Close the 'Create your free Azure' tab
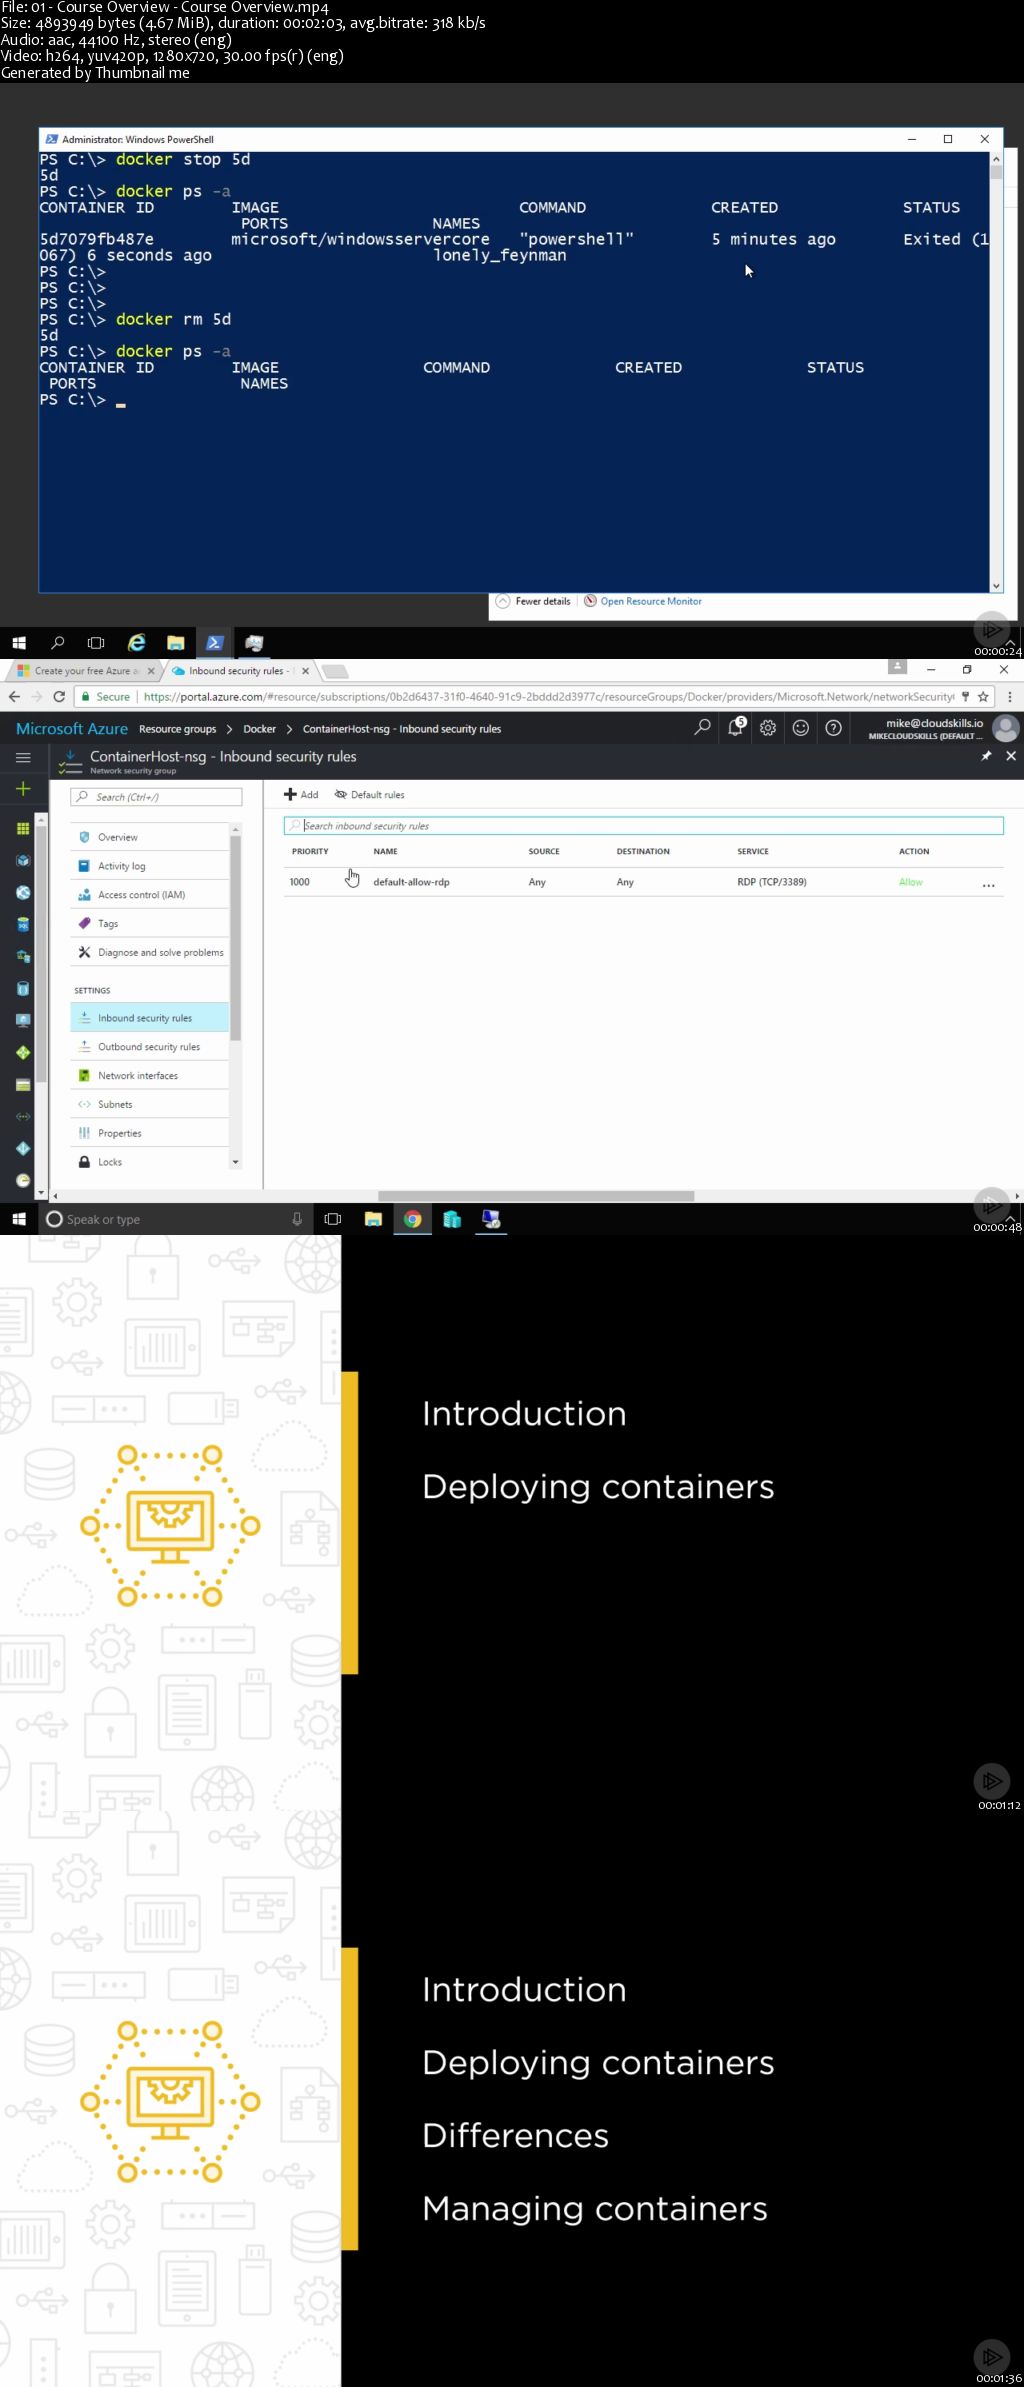The height and width of the screenshot is (2387, 1024). coord(151,671)
